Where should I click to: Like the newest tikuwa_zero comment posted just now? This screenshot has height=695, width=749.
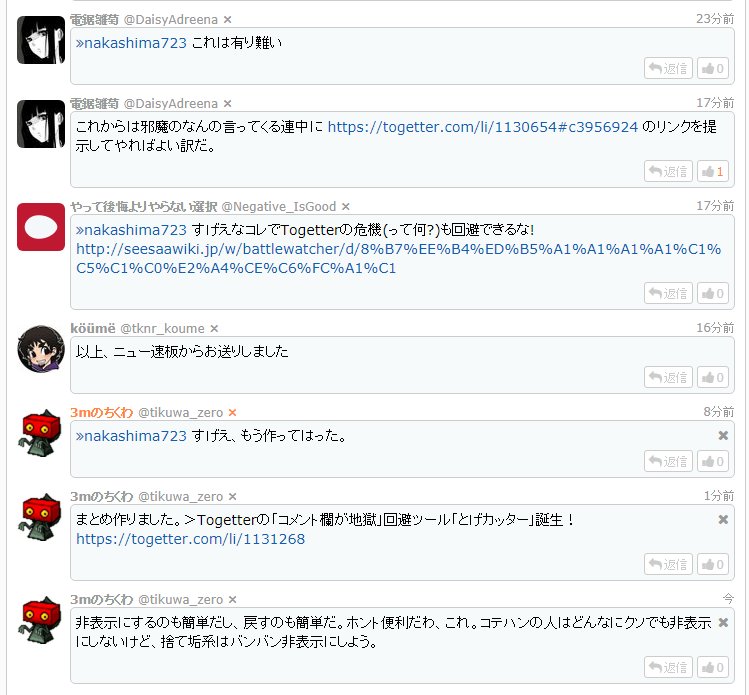click(x=712, y=668)
